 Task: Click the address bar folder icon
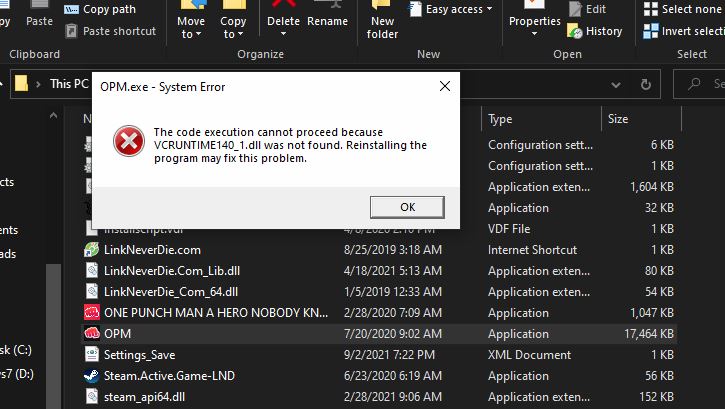(21, 84)
